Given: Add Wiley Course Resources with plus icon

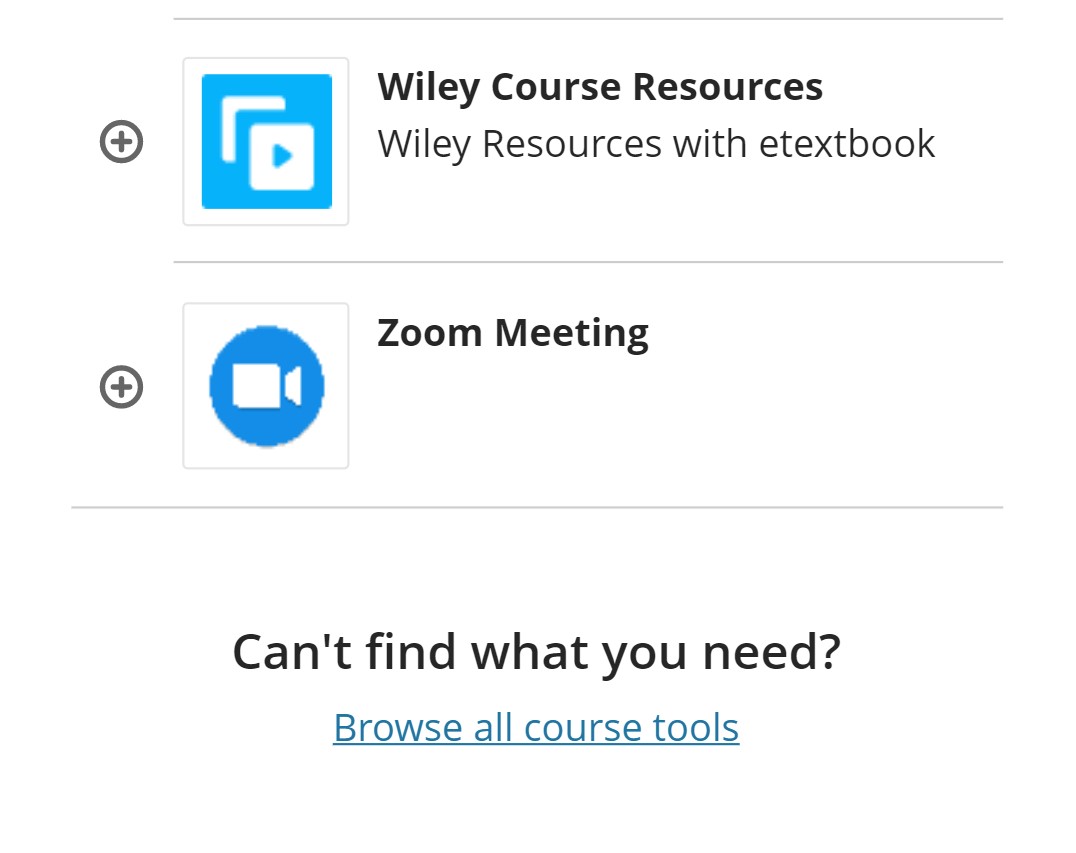Looking at the screenshot, I should (x=121, y=142).
